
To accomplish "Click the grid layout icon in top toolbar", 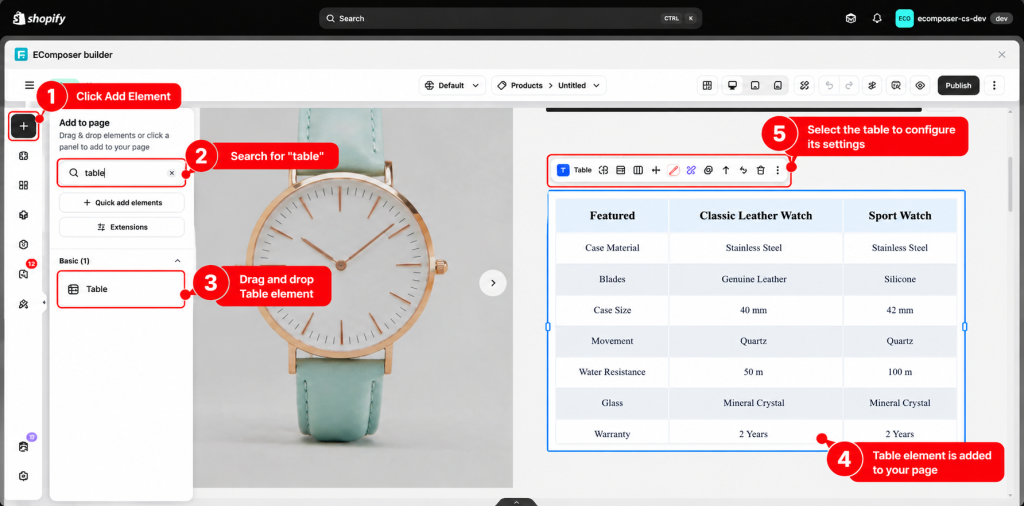I will tap(707, 86).
